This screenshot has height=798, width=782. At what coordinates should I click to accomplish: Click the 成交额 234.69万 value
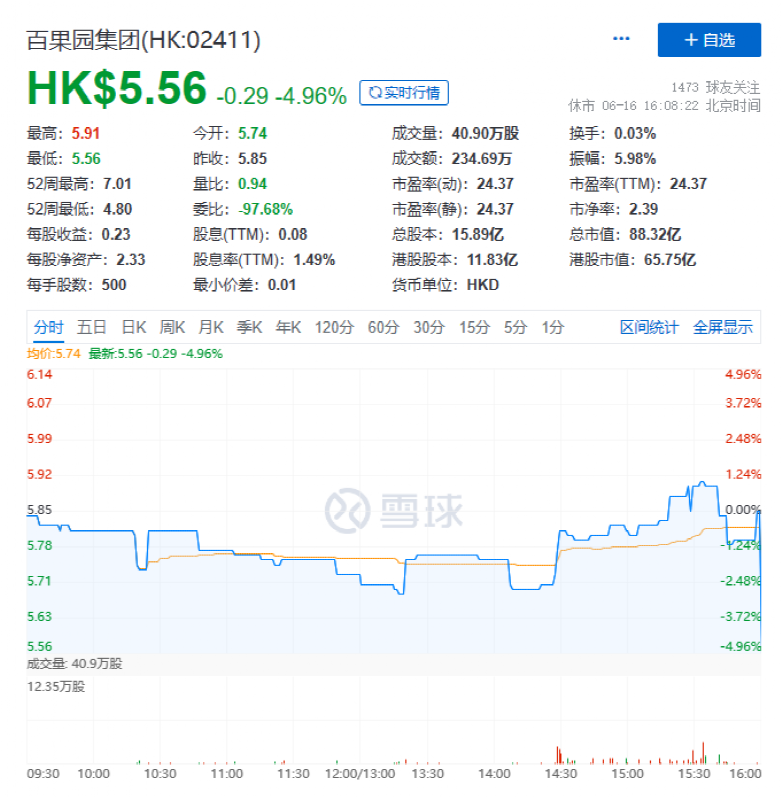point(481,159)
